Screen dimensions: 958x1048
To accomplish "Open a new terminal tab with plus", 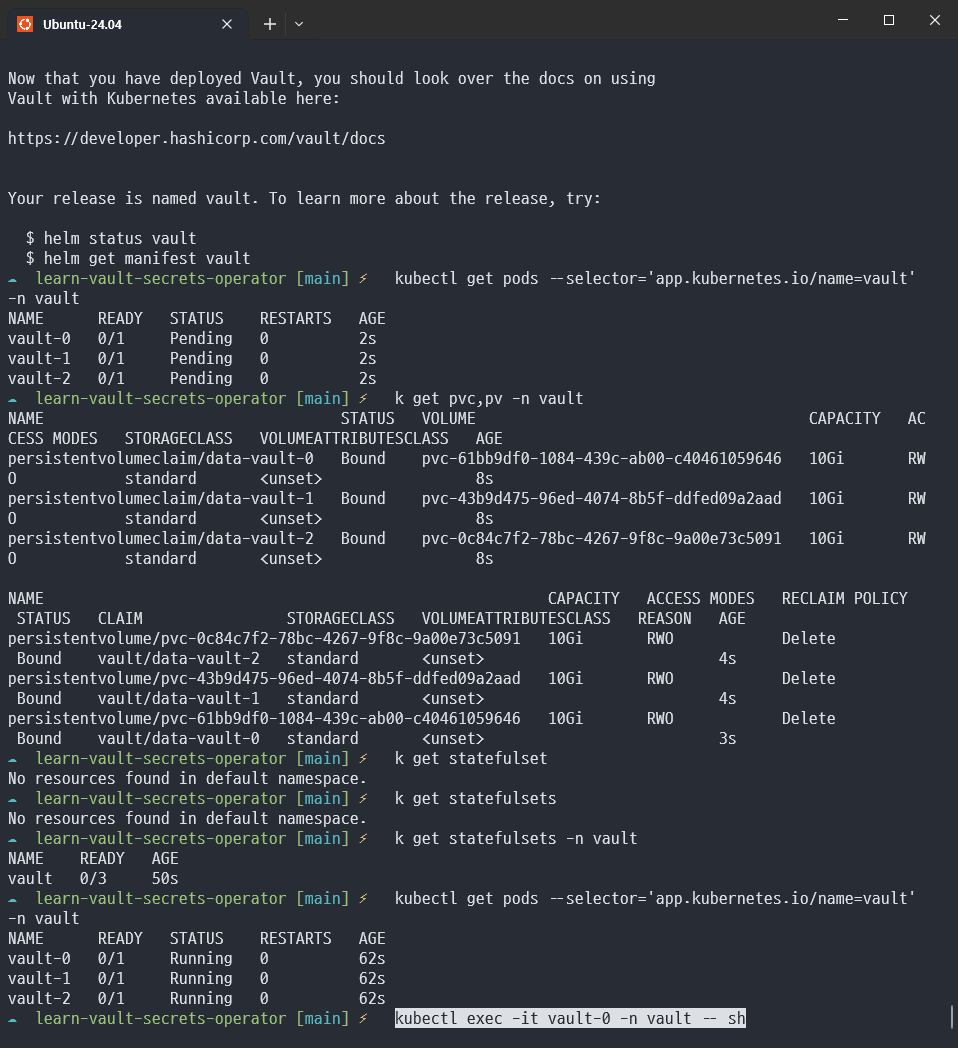I will 269,24.
